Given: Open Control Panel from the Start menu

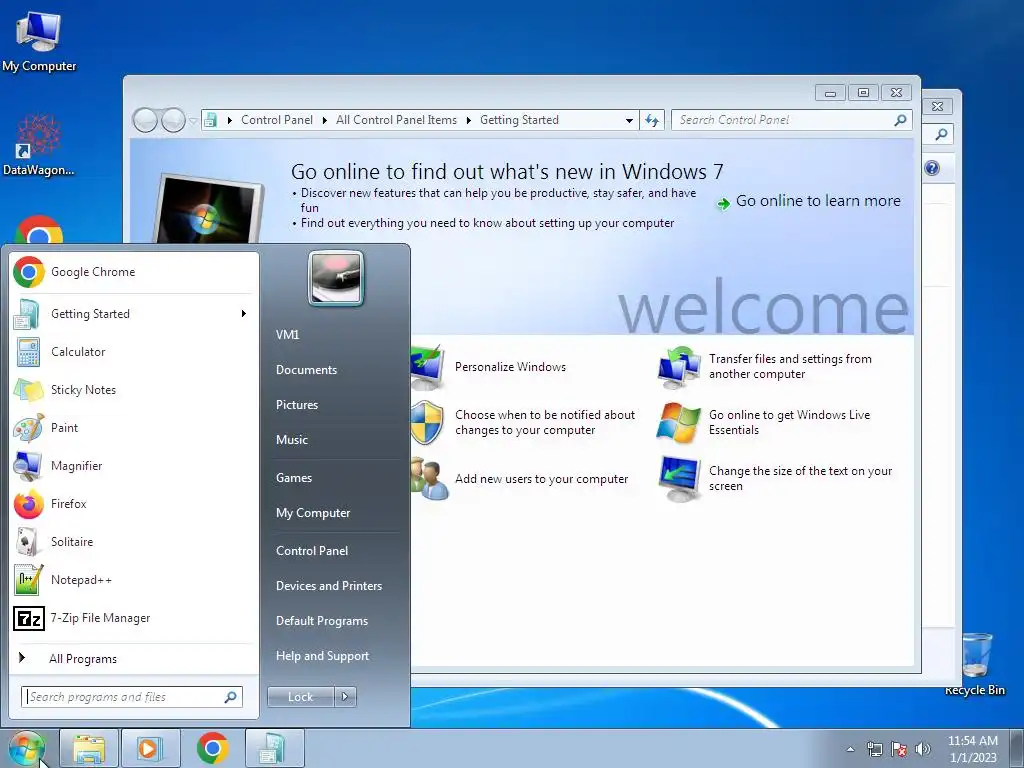Looking at the screenshot, I should click(x=334, y=551).
